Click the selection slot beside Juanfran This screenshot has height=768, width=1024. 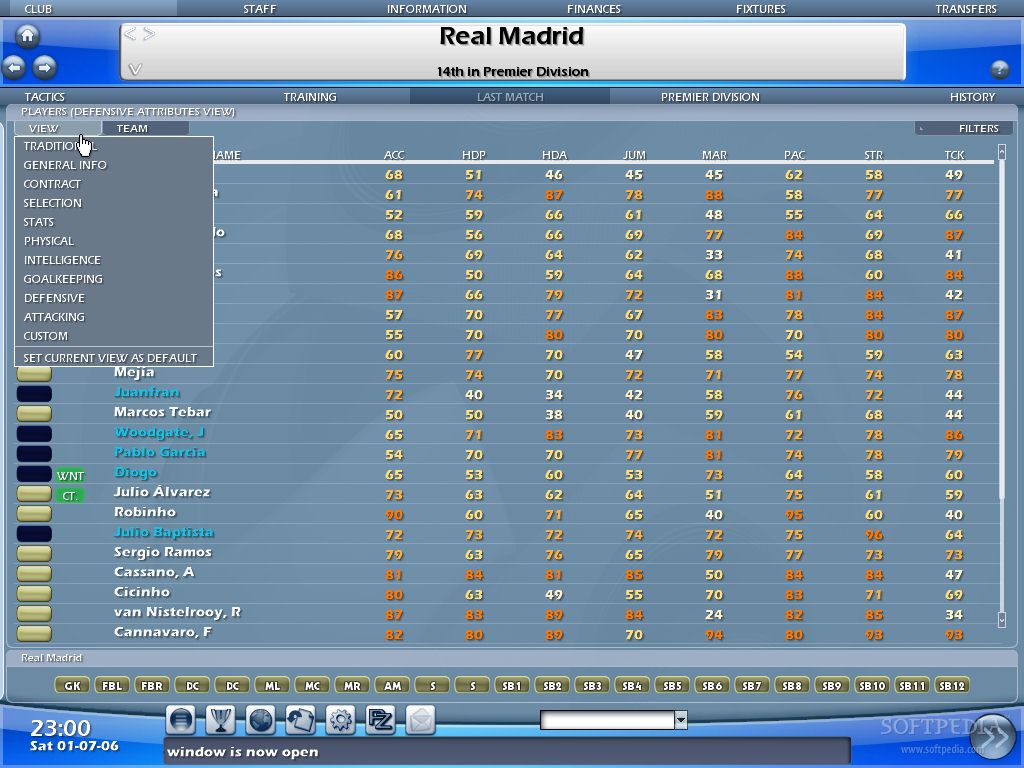pyautogui.click(x=34, y=394)
